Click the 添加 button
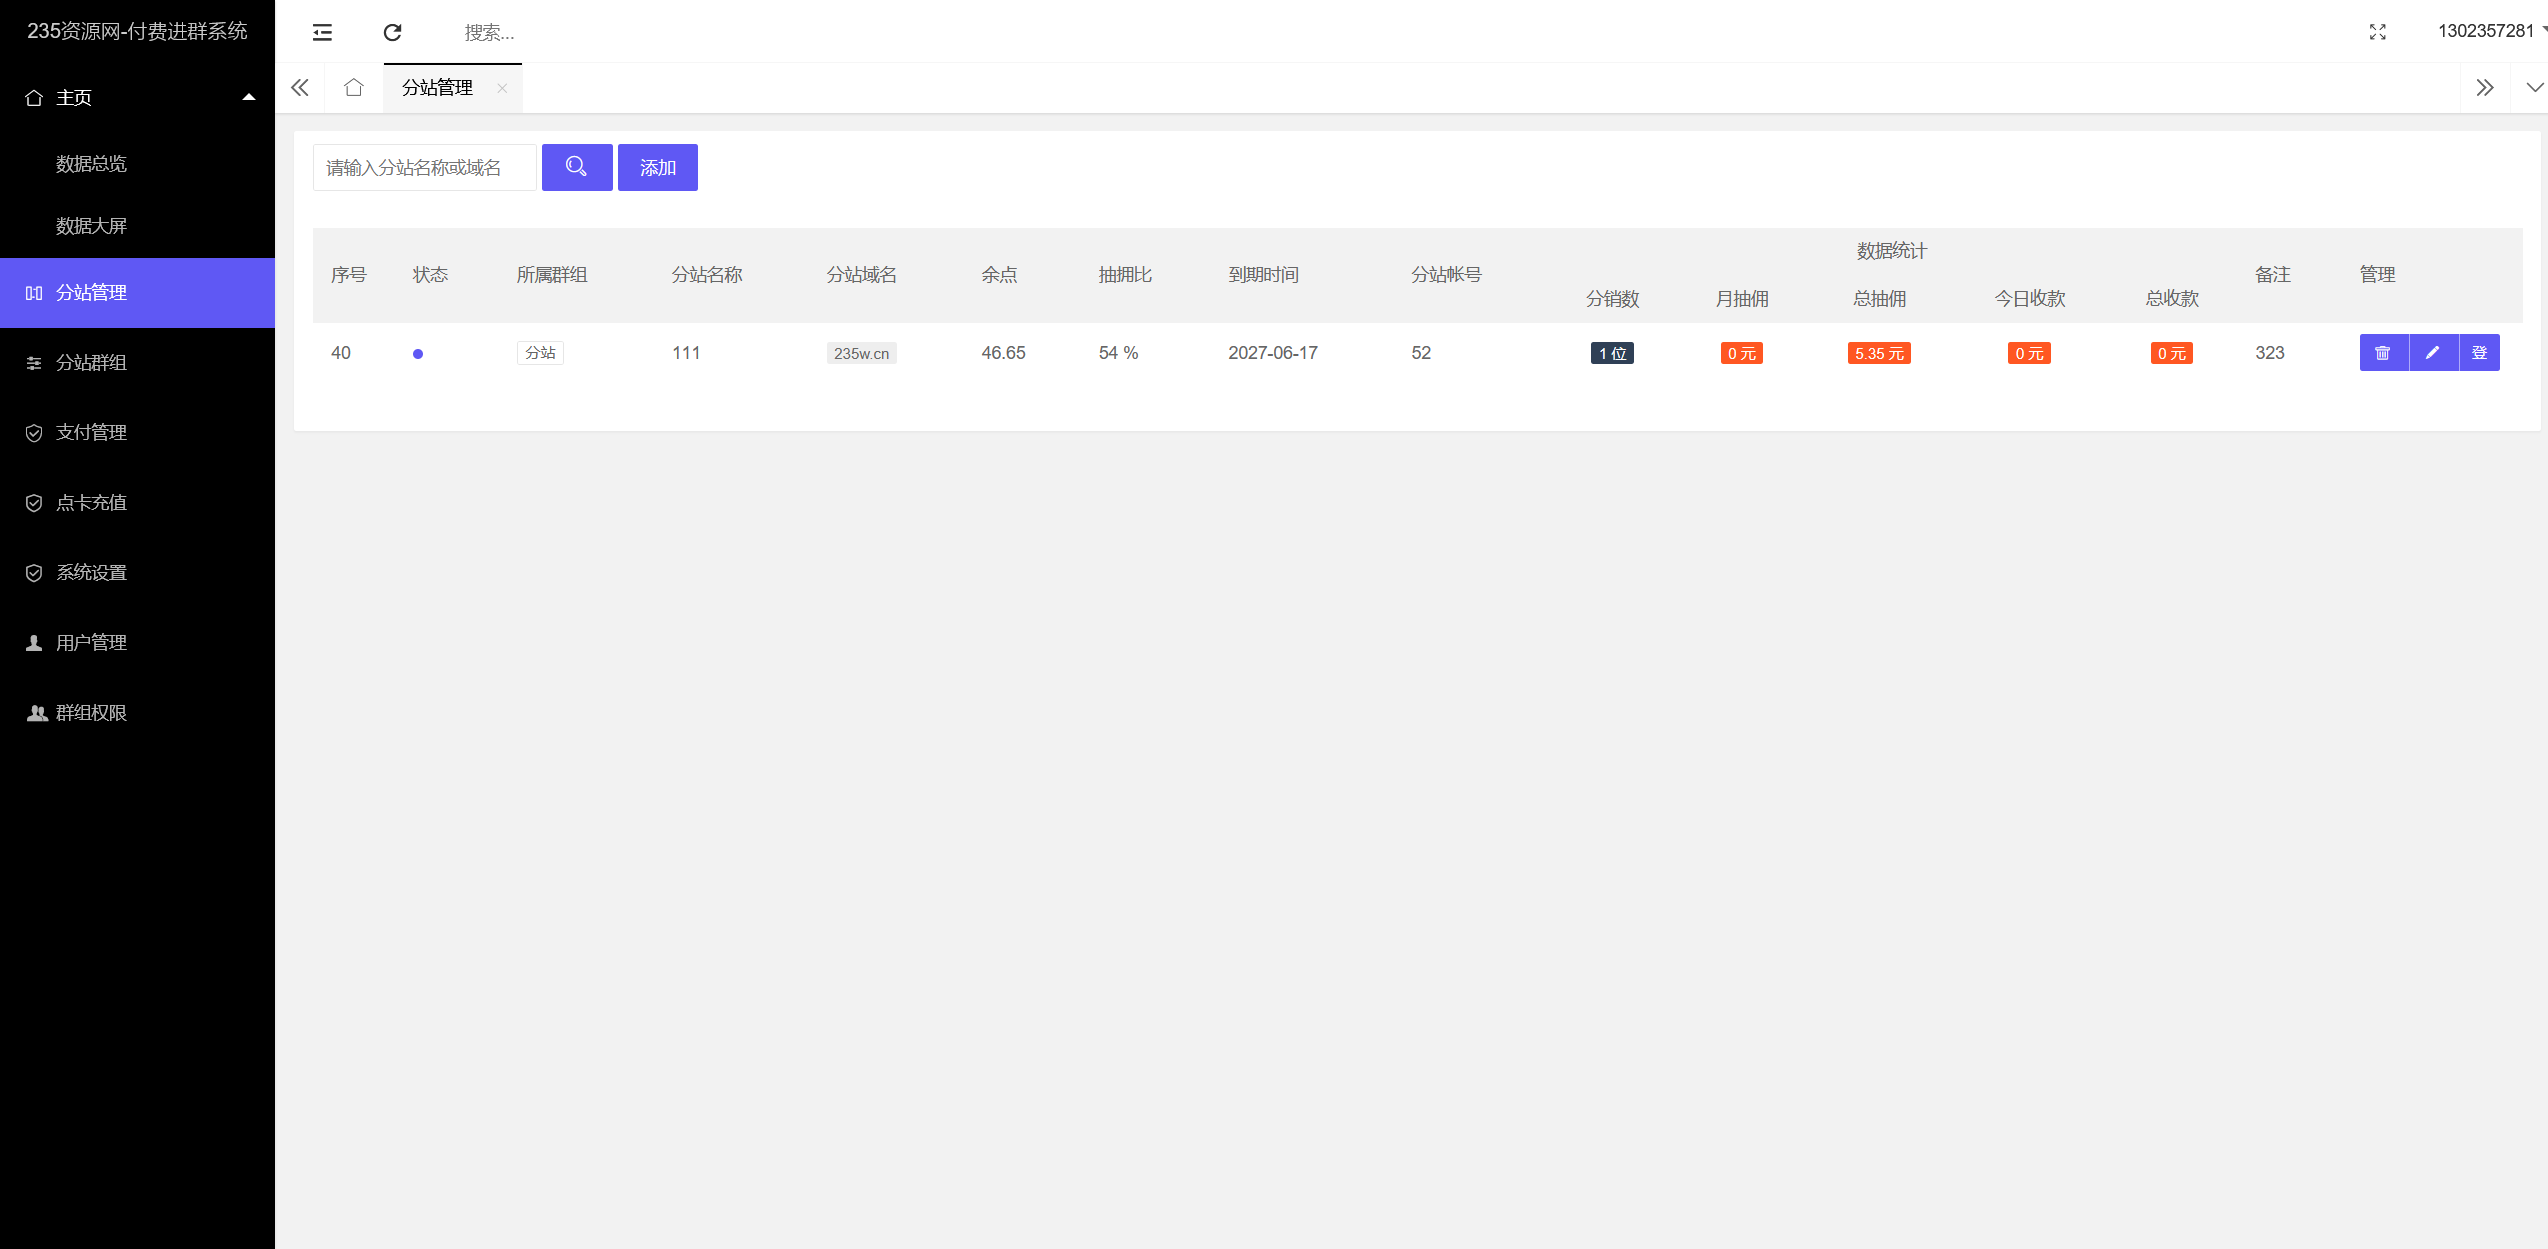The width and height of the screenshot is (2548, 1249). click(x=657, y=167)
